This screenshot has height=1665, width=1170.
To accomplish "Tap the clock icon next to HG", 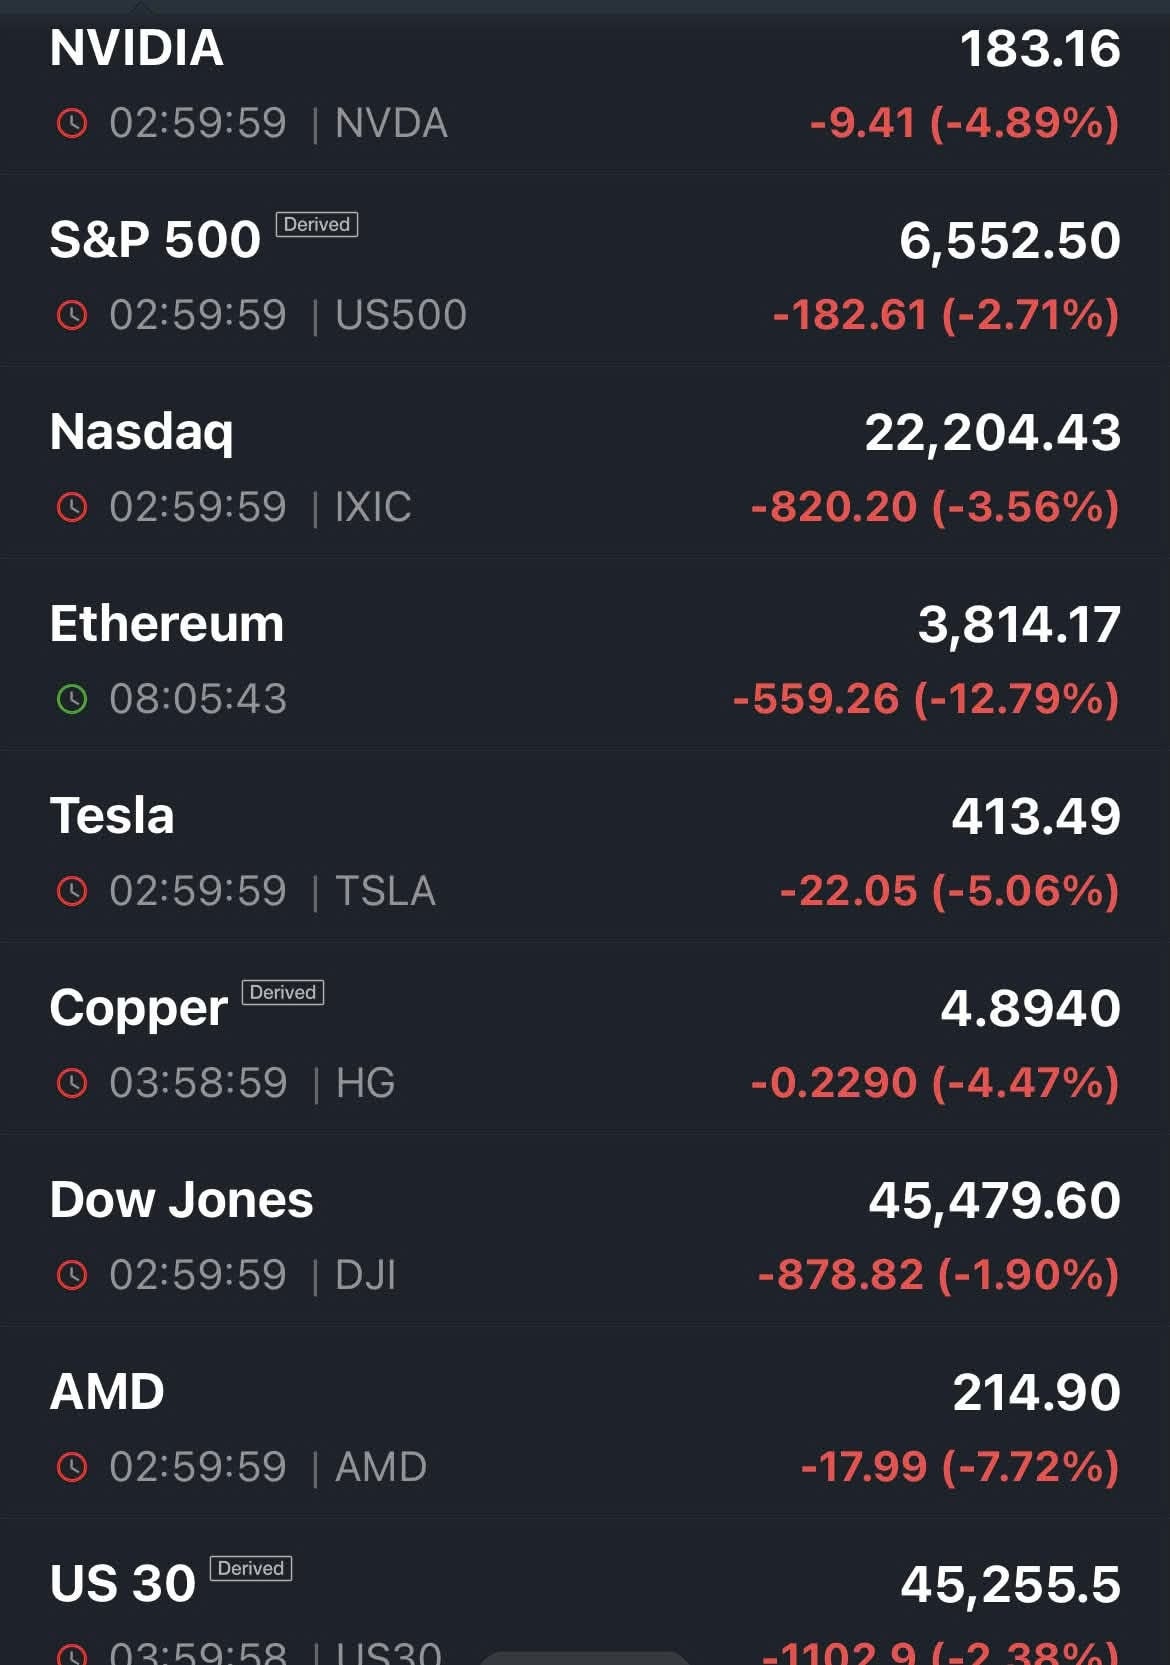I will tap(72, 1083).
